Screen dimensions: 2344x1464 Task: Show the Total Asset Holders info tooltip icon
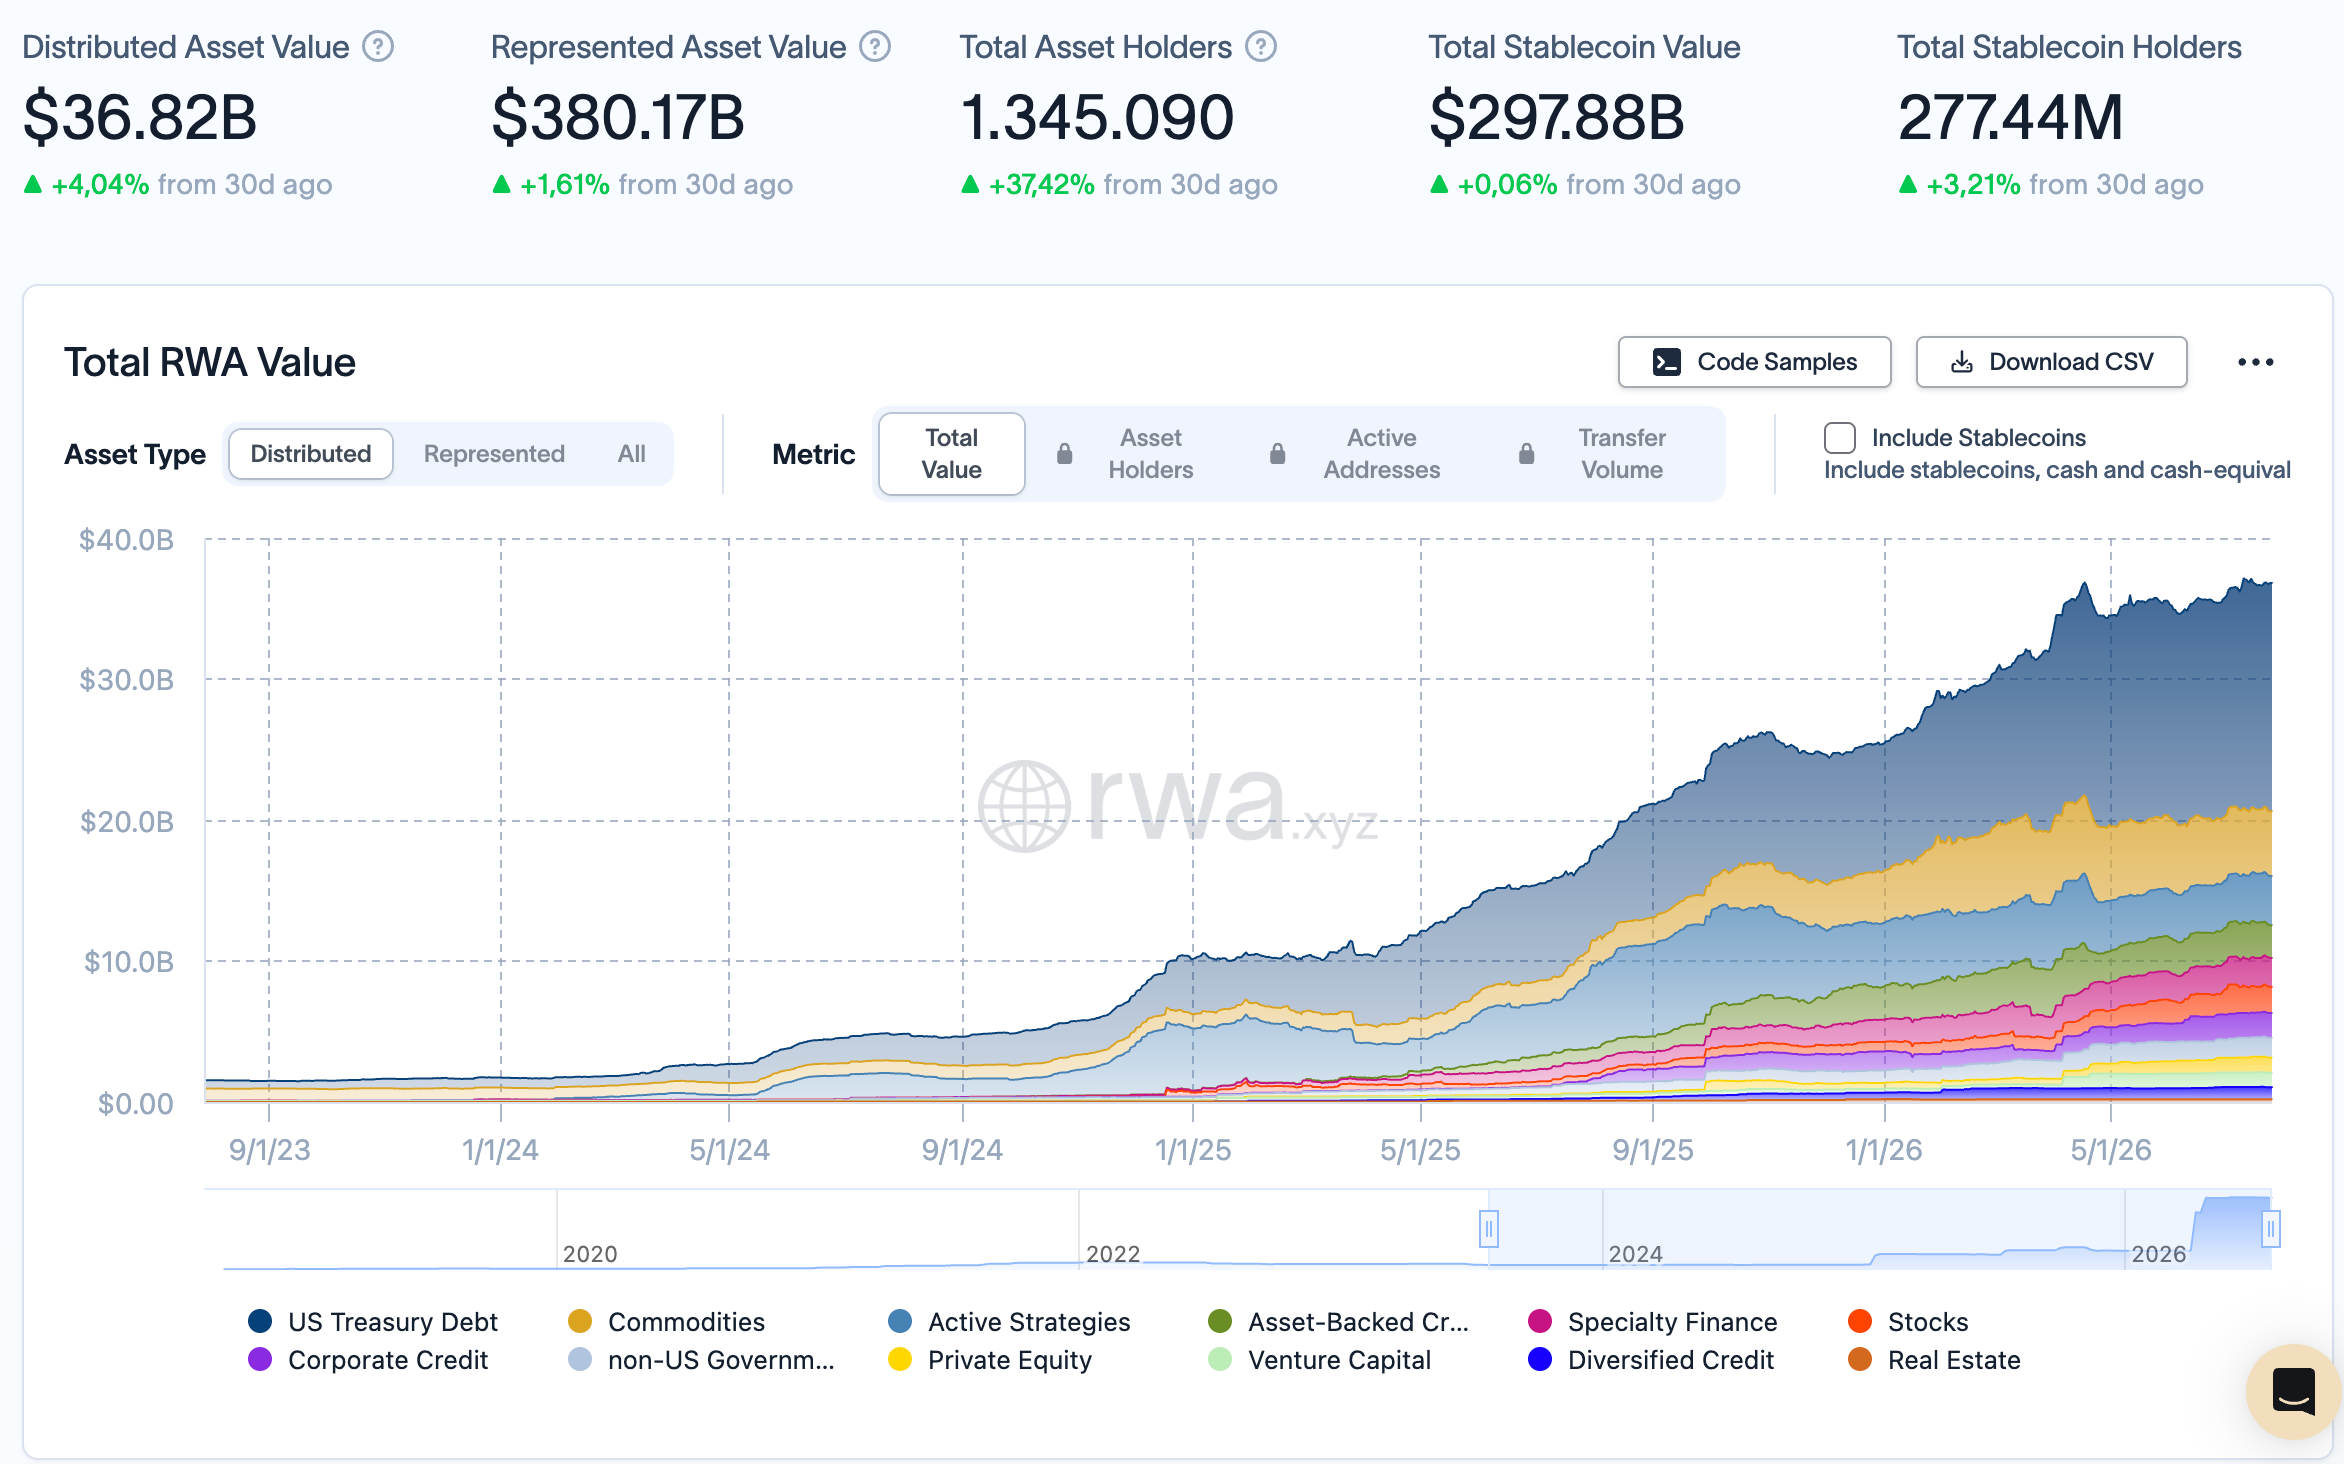pyautogui.click(x=1261, y=47)
